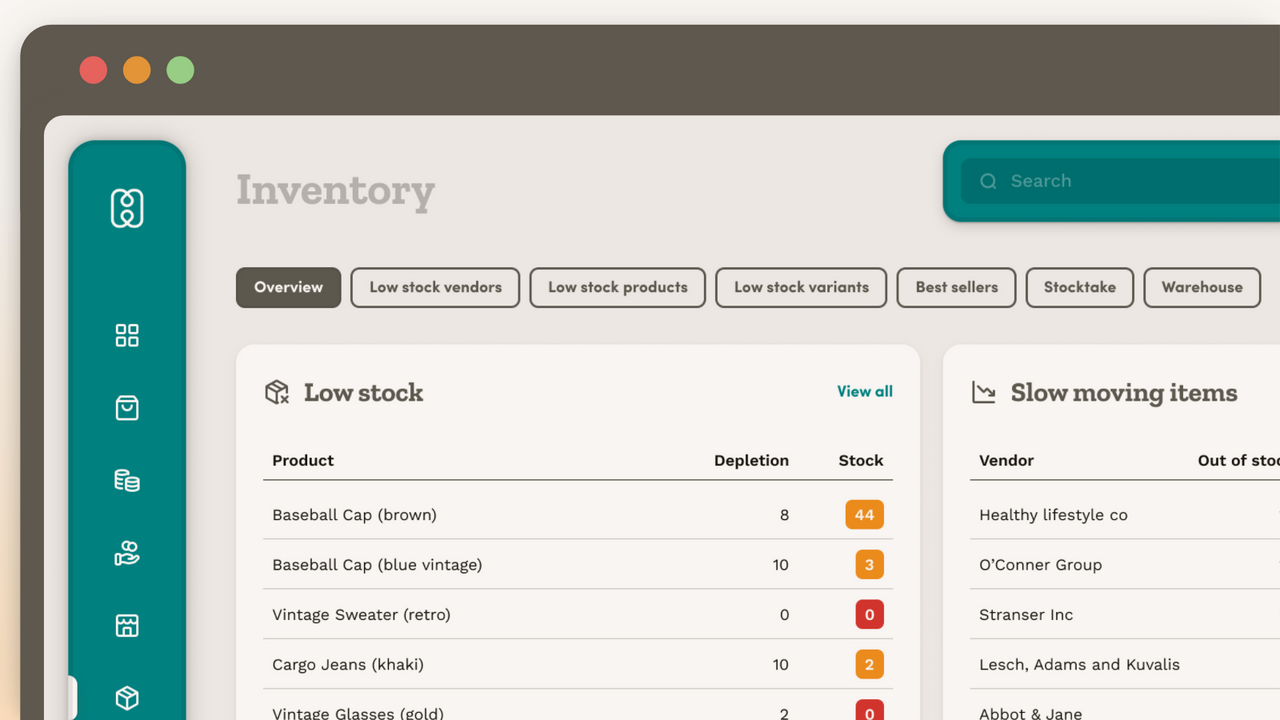1280x720 pixels.
Task: Click the red close window button
Action: click(x=93, y=70)
